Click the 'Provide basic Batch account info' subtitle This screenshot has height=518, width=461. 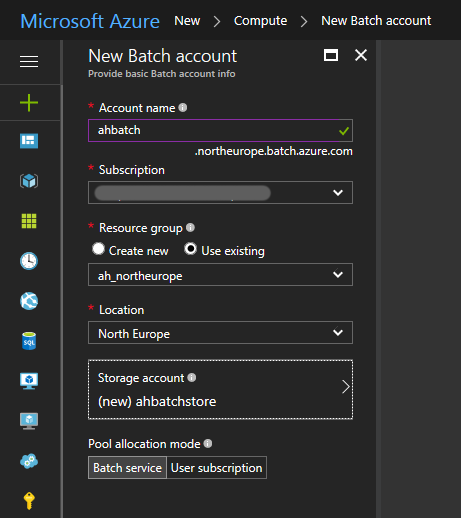[x=162, y=74]
